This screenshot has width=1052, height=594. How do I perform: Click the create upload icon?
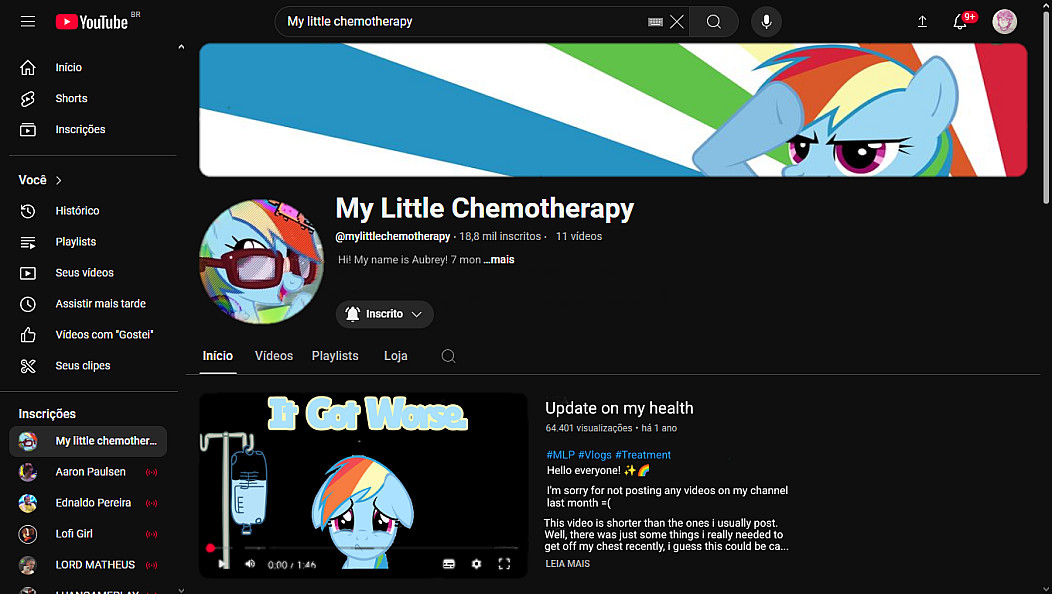coord(923,21)
